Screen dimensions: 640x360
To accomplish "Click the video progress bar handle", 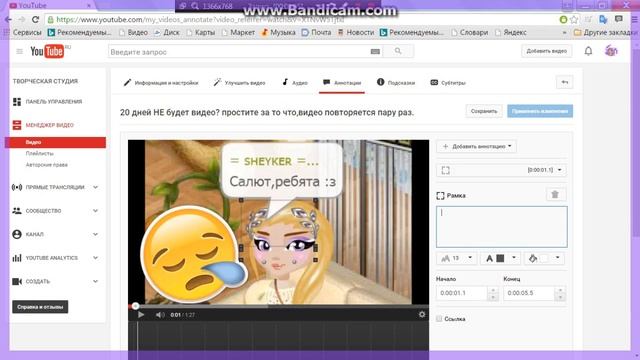I will pos(135,306).
